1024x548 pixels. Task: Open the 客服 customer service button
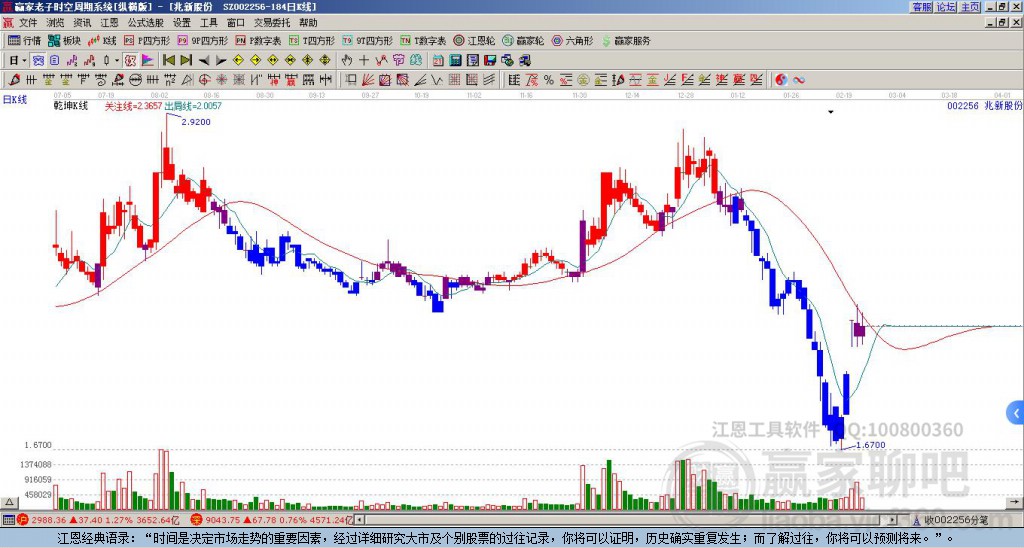922,7
